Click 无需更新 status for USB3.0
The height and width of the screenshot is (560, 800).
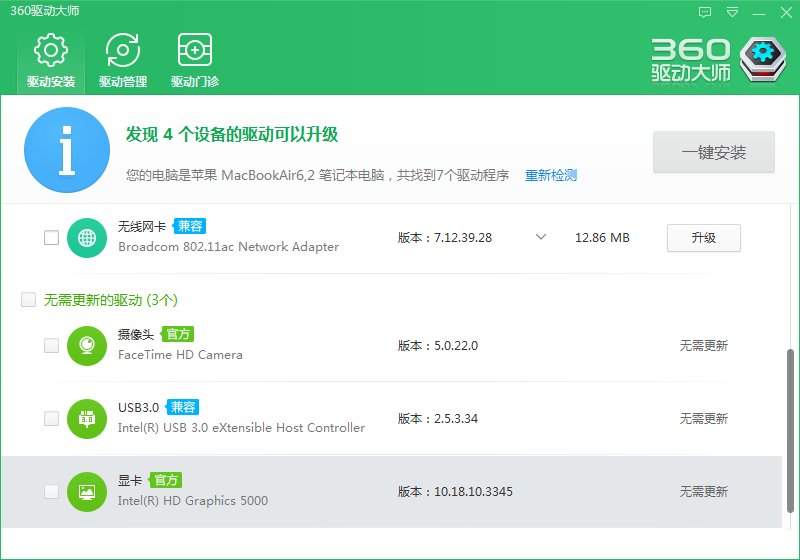(x=704, y=419)
